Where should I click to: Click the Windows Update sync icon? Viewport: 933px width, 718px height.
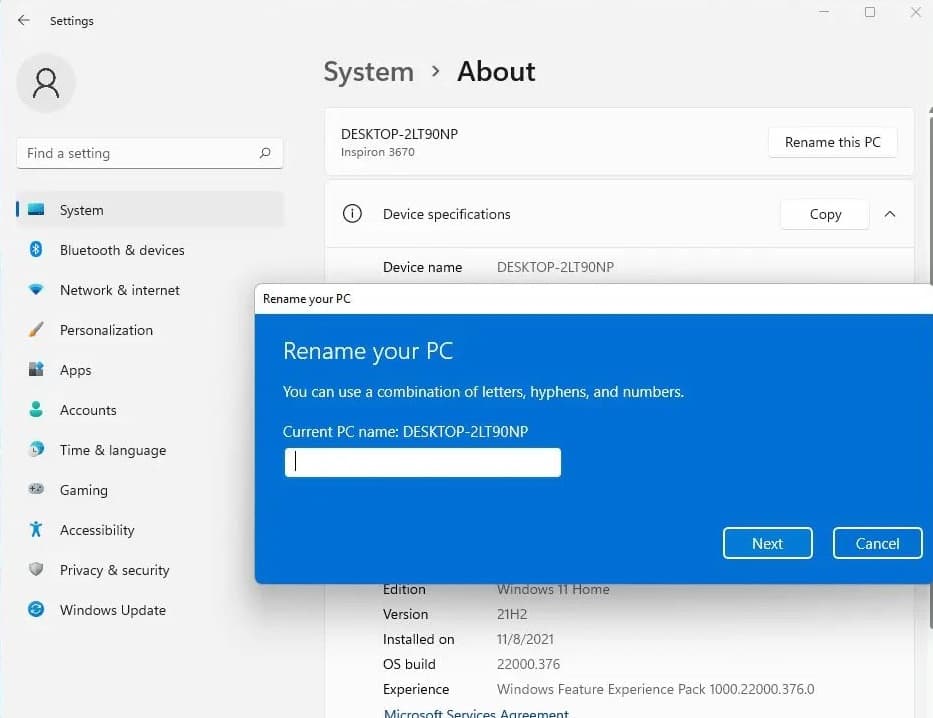coord(36,610)
